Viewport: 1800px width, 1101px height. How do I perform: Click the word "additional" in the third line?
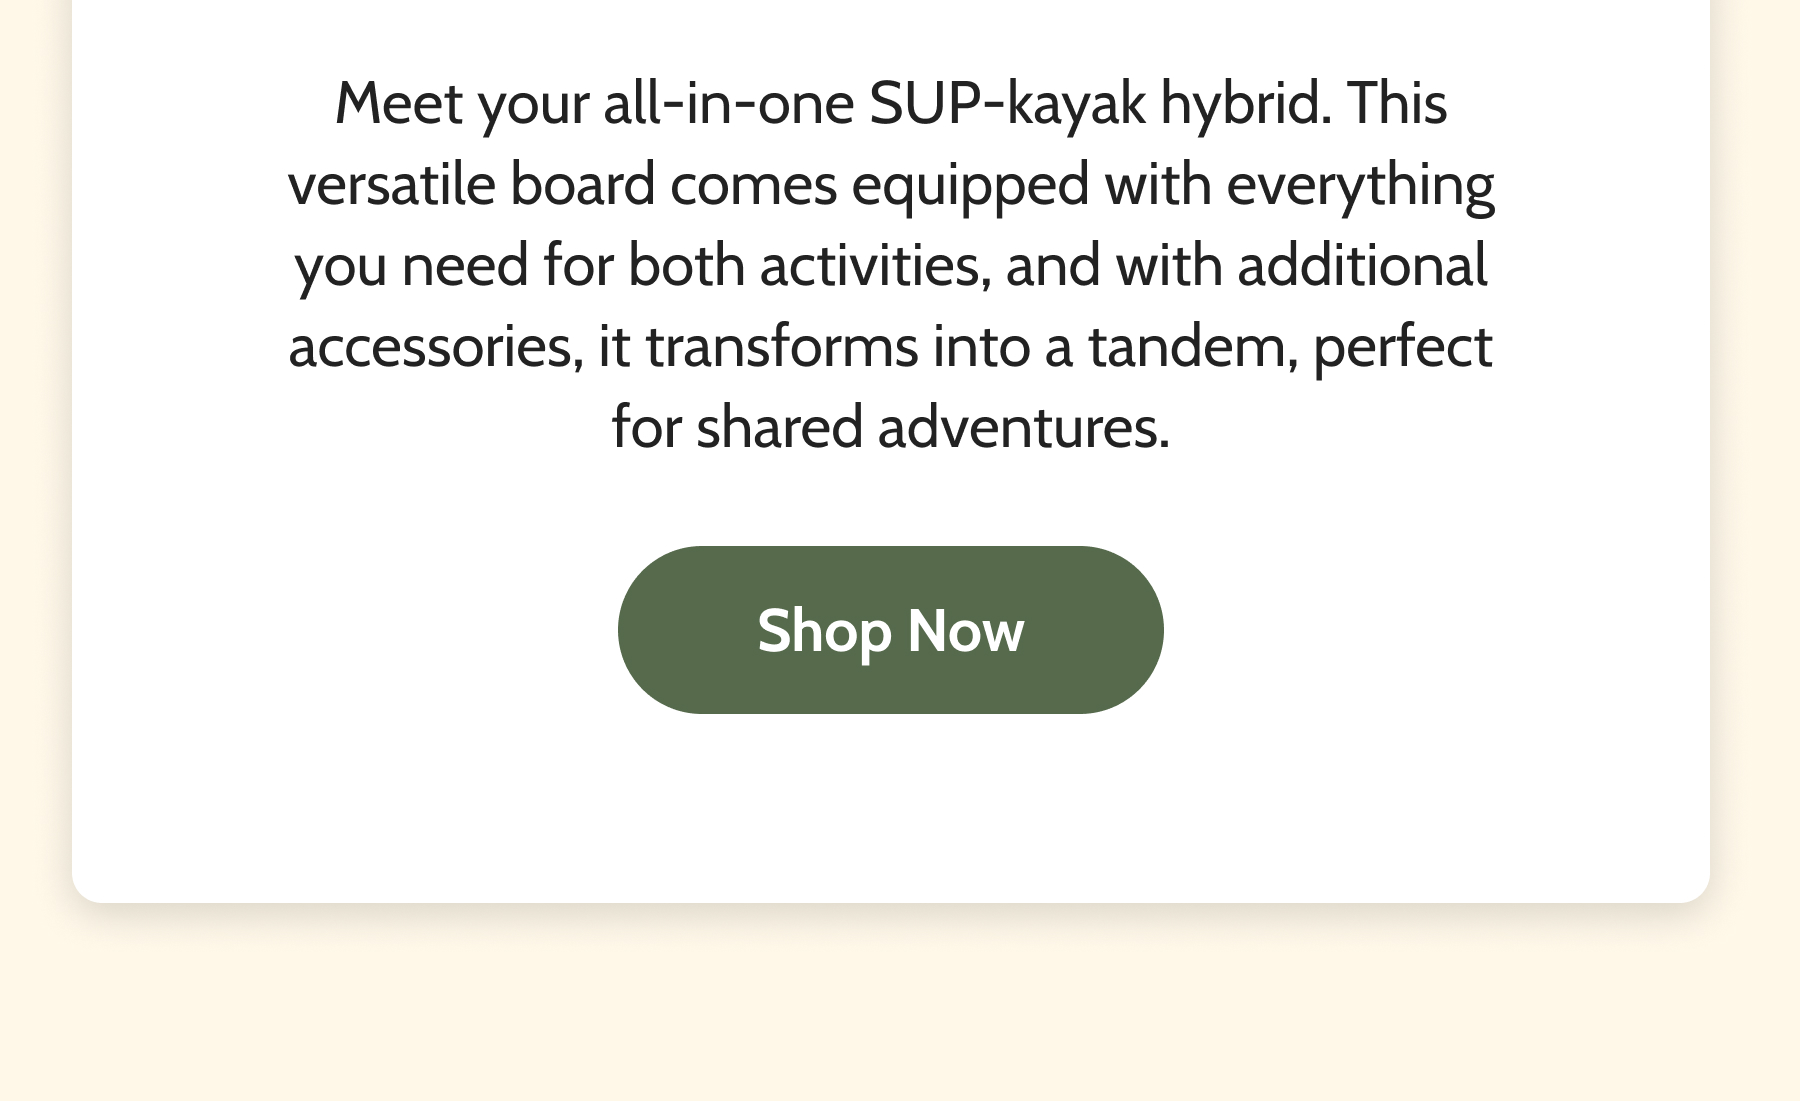click(x=1362, y=266)
